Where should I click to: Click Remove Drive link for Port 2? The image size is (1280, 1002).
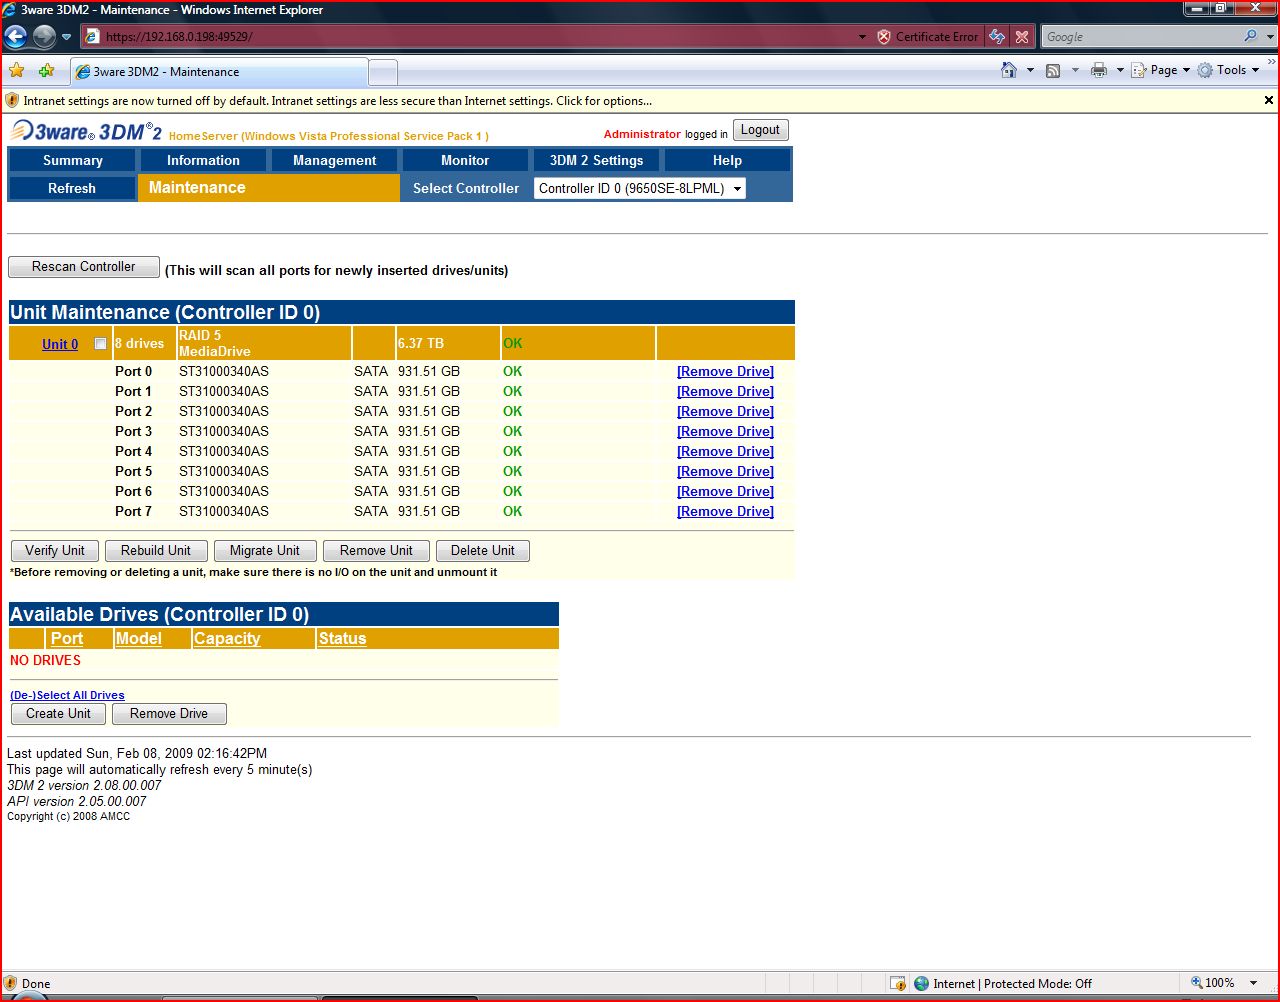pyautogui.click(x=725, y=411)
